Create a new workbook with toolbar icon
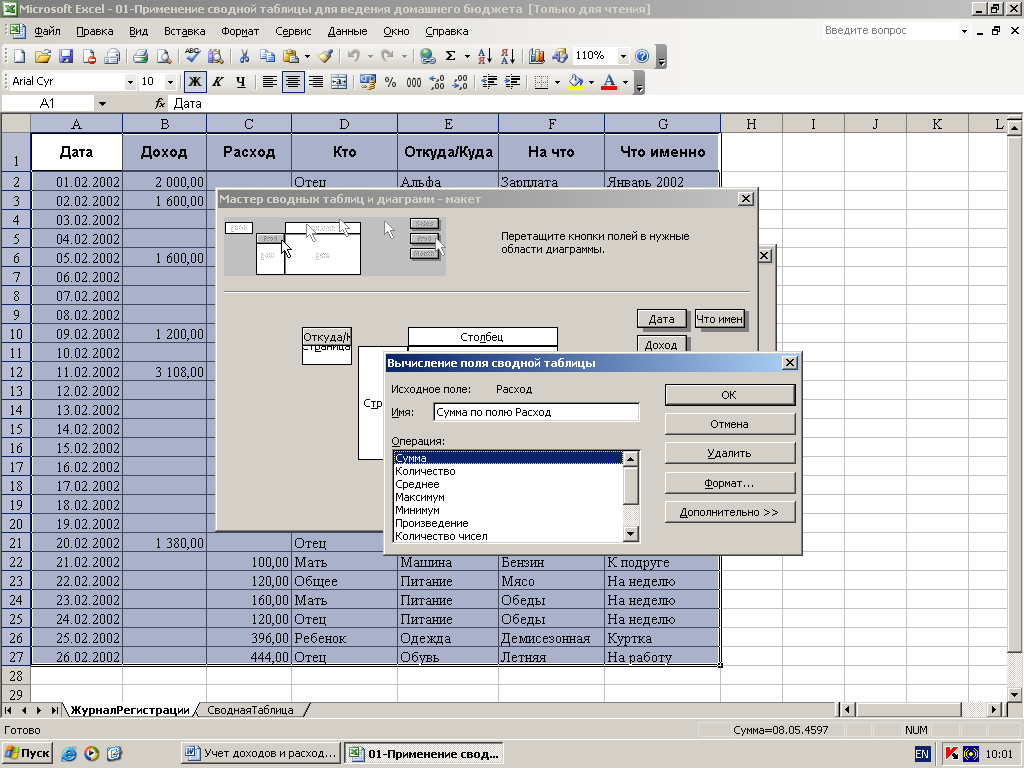Viewport: 1024px width, 768px height. (x=20, y=56)
